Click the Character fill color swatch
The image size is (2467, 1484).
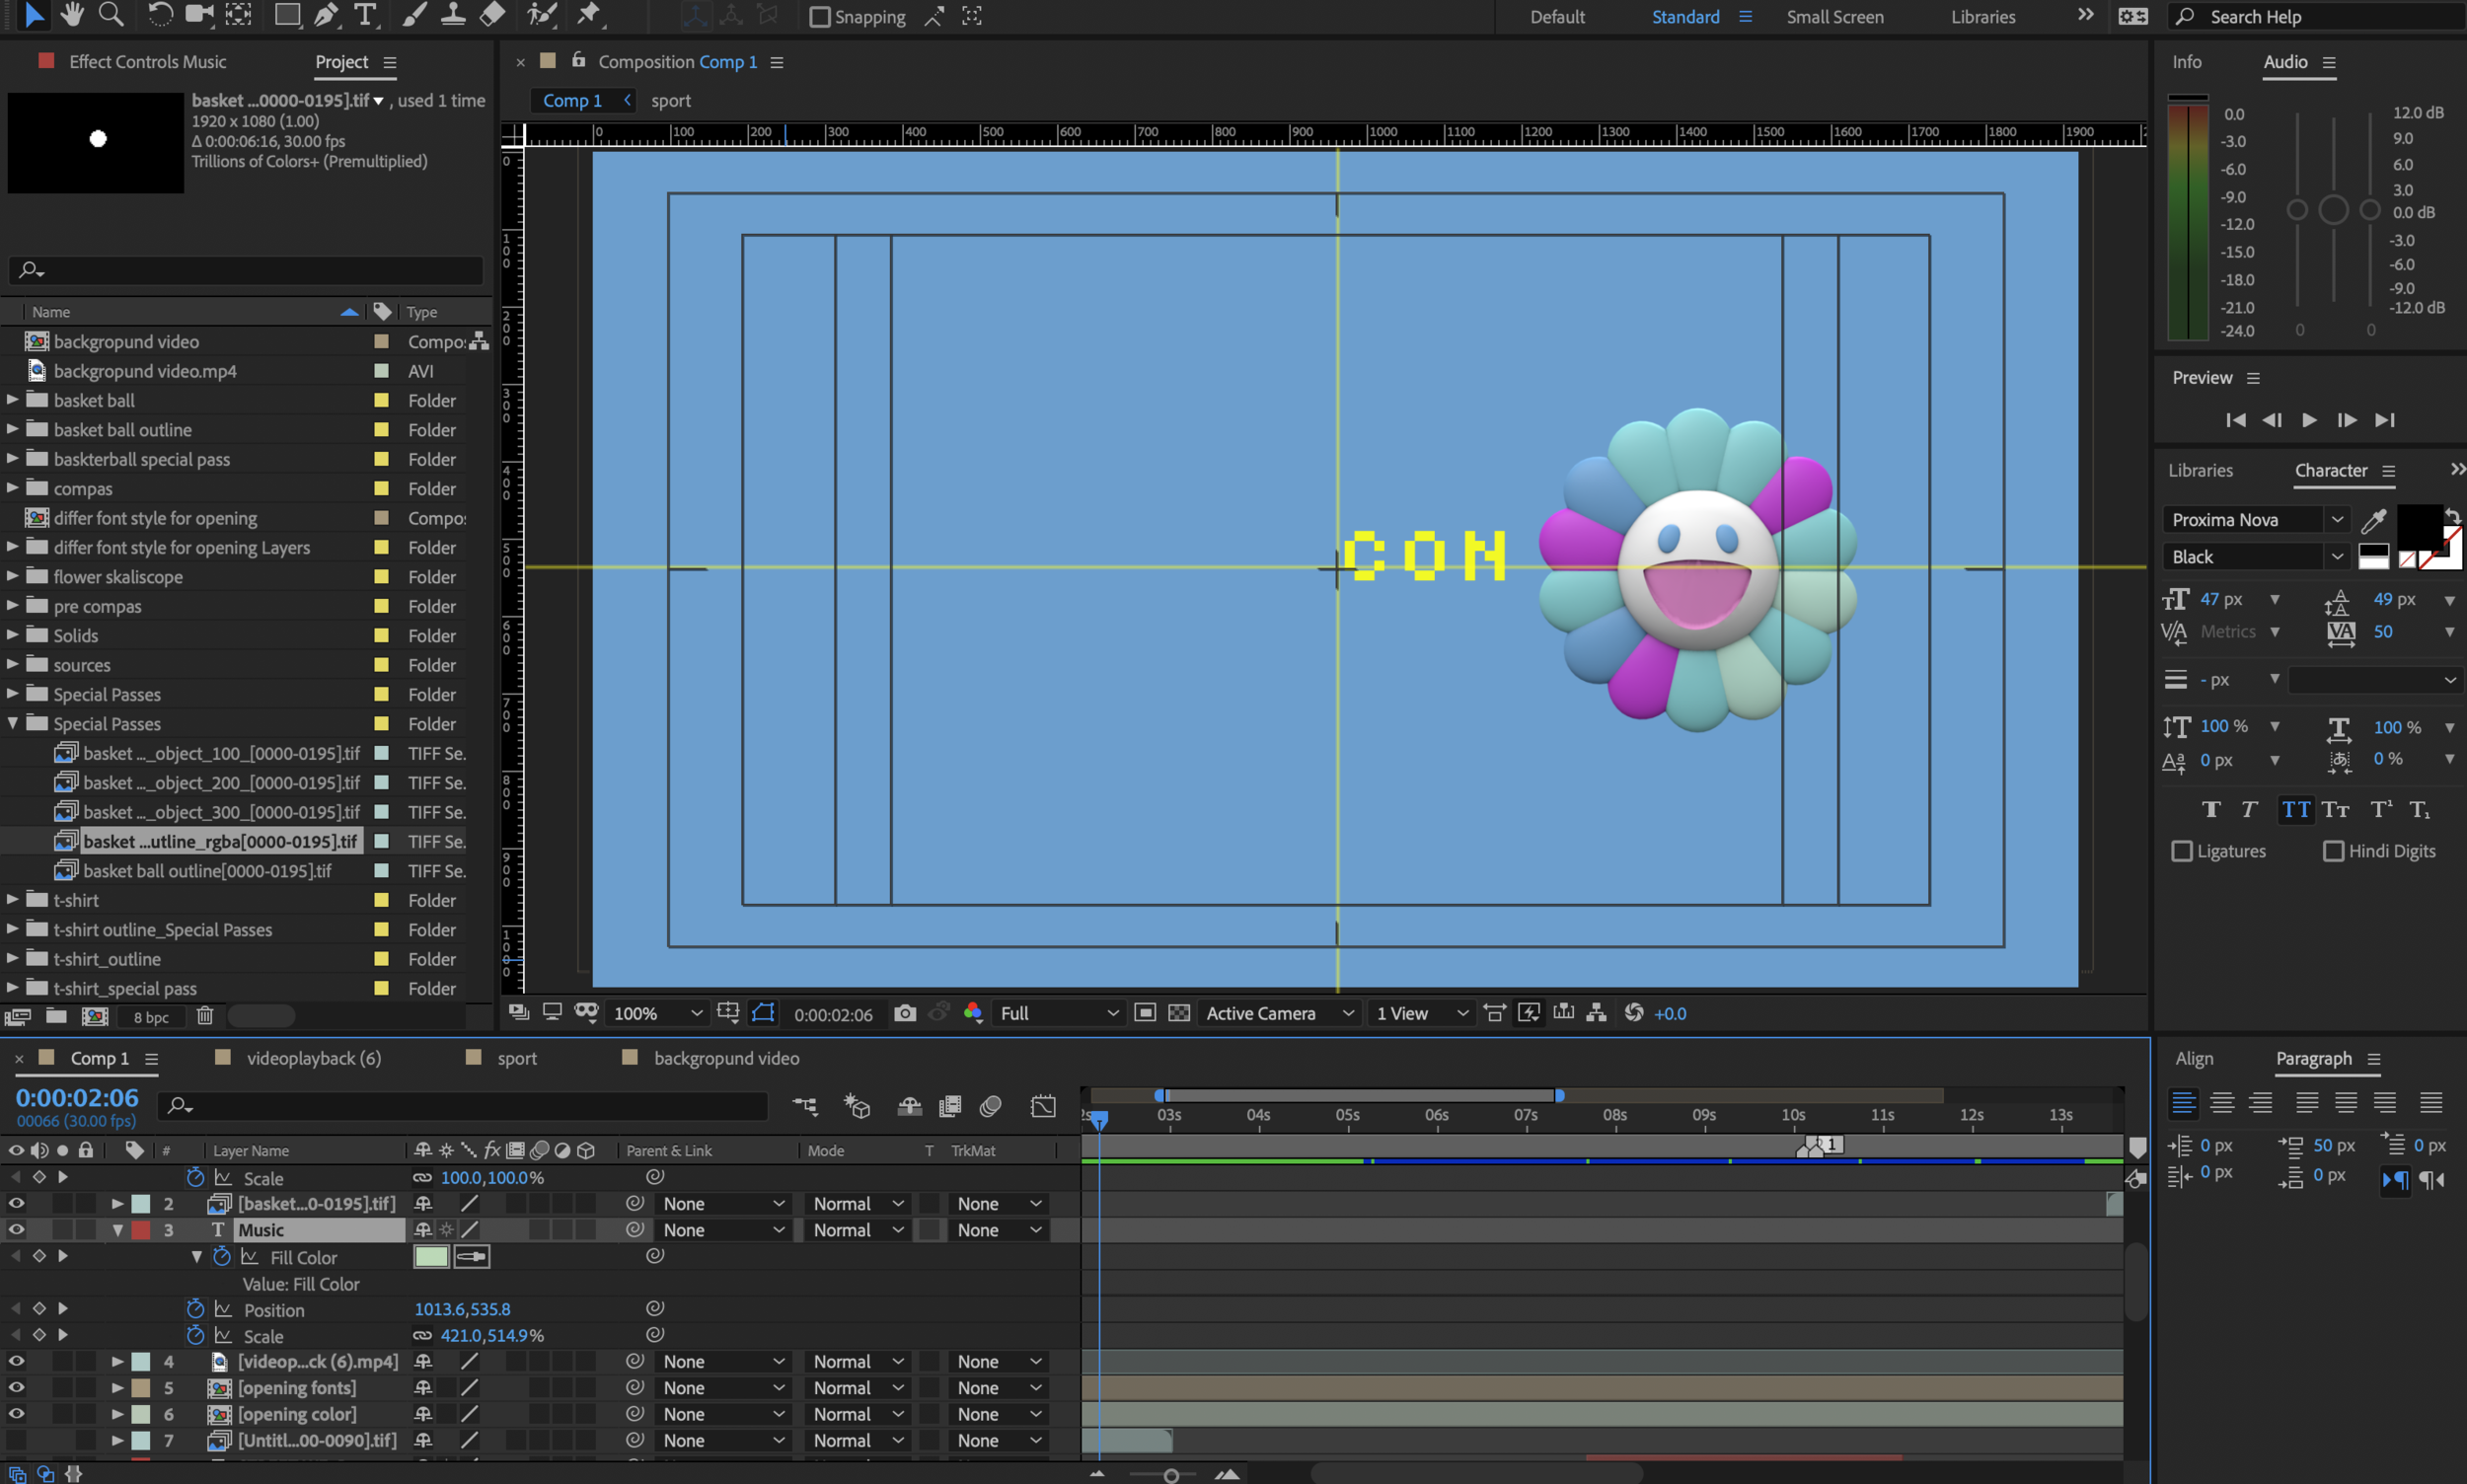point(2418,527)
